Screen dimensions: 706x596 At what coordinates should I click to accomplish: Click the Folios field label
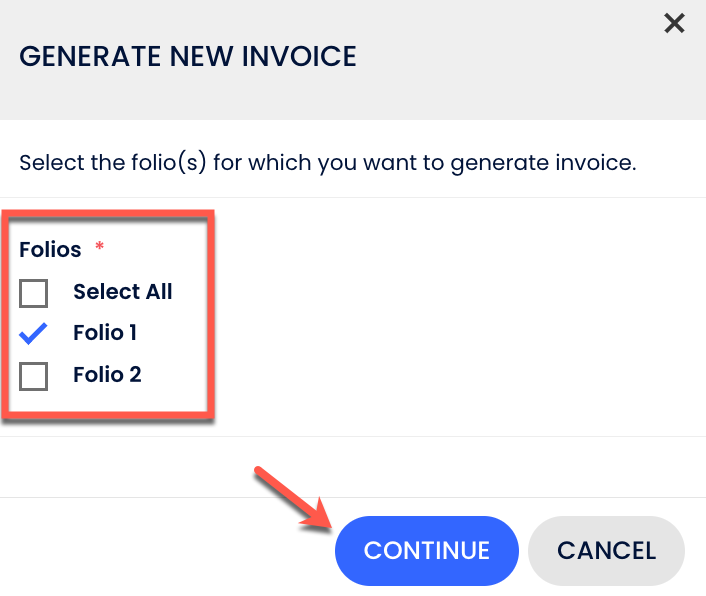pos(50,250)
